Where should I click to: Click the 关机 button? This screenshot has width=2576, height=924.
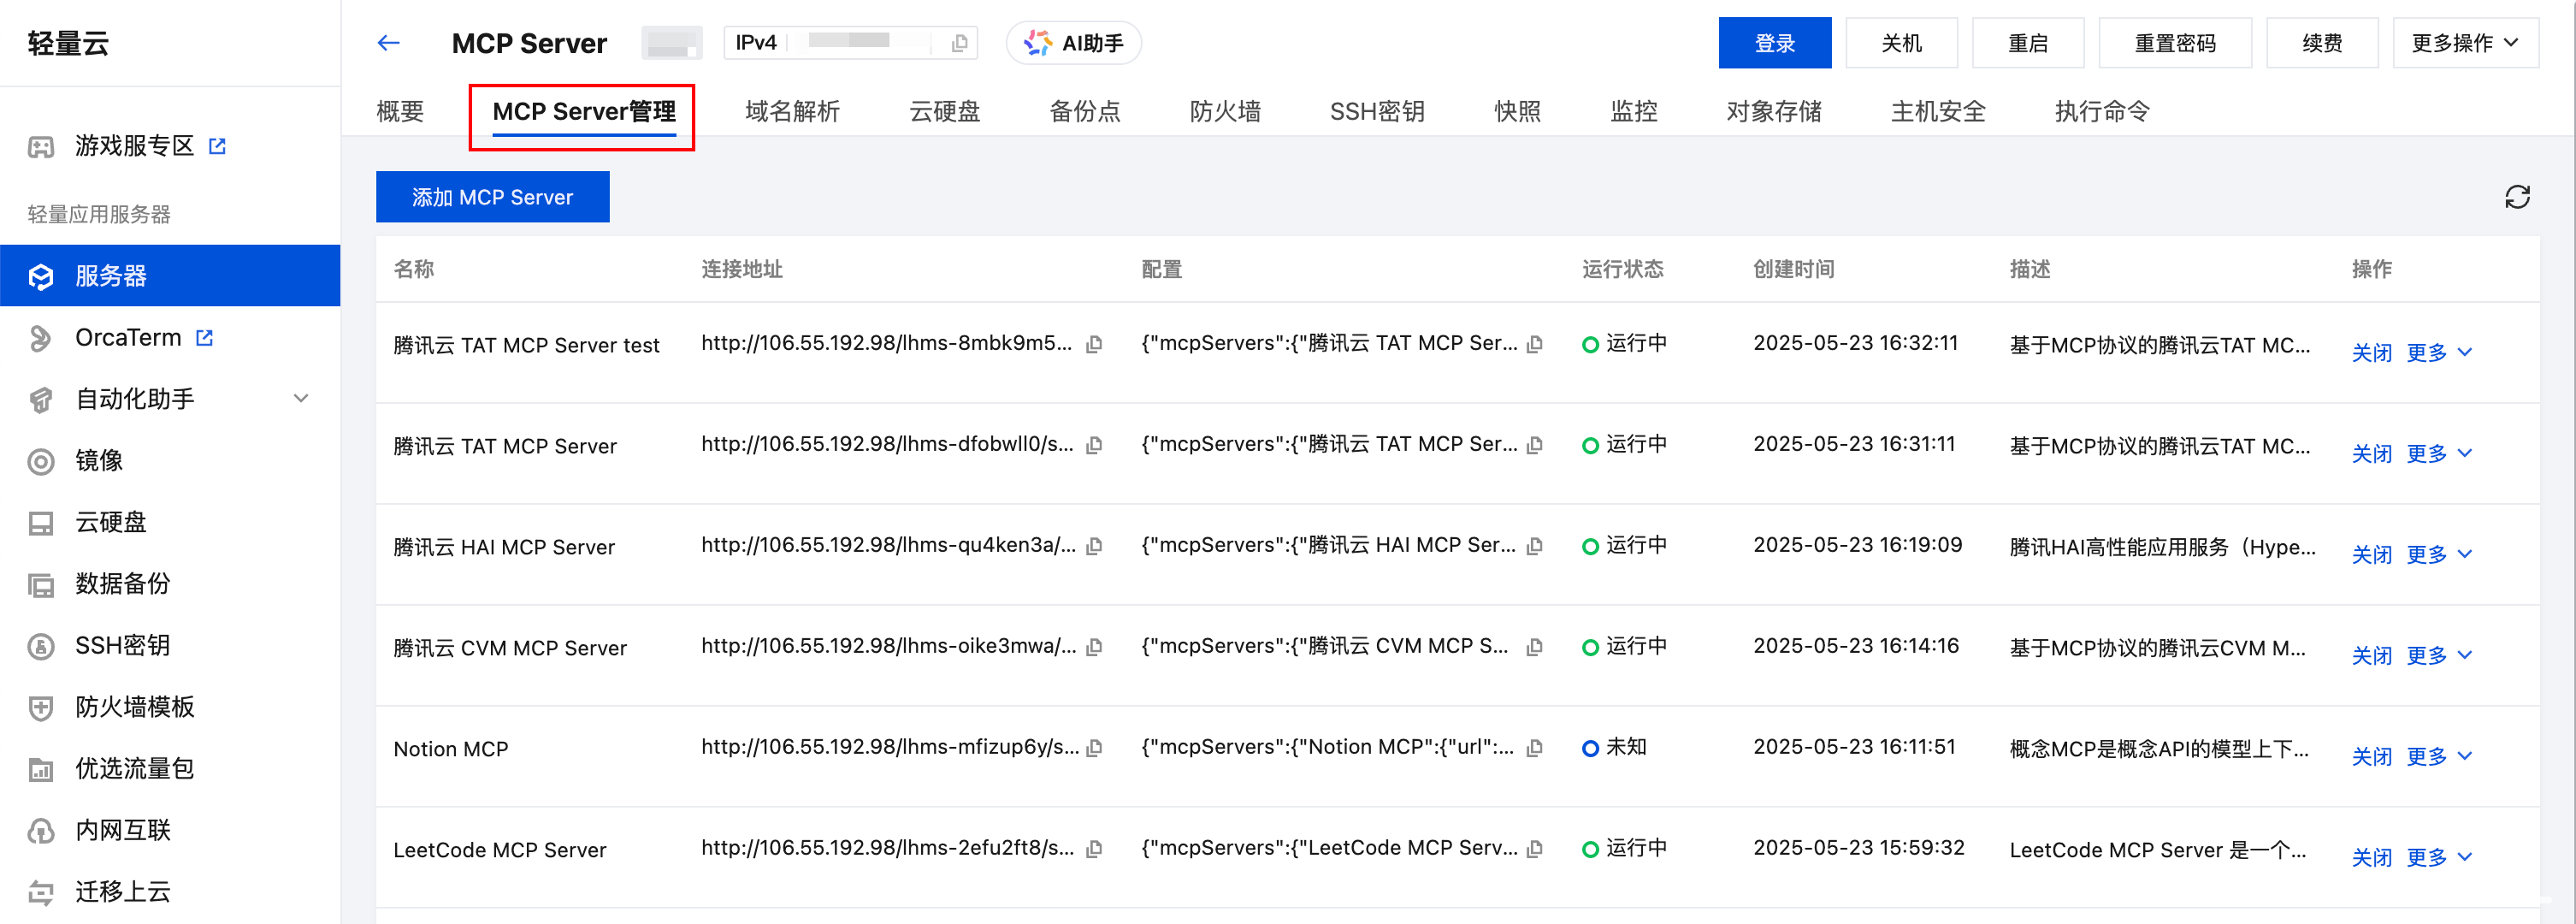(1901, 43)
